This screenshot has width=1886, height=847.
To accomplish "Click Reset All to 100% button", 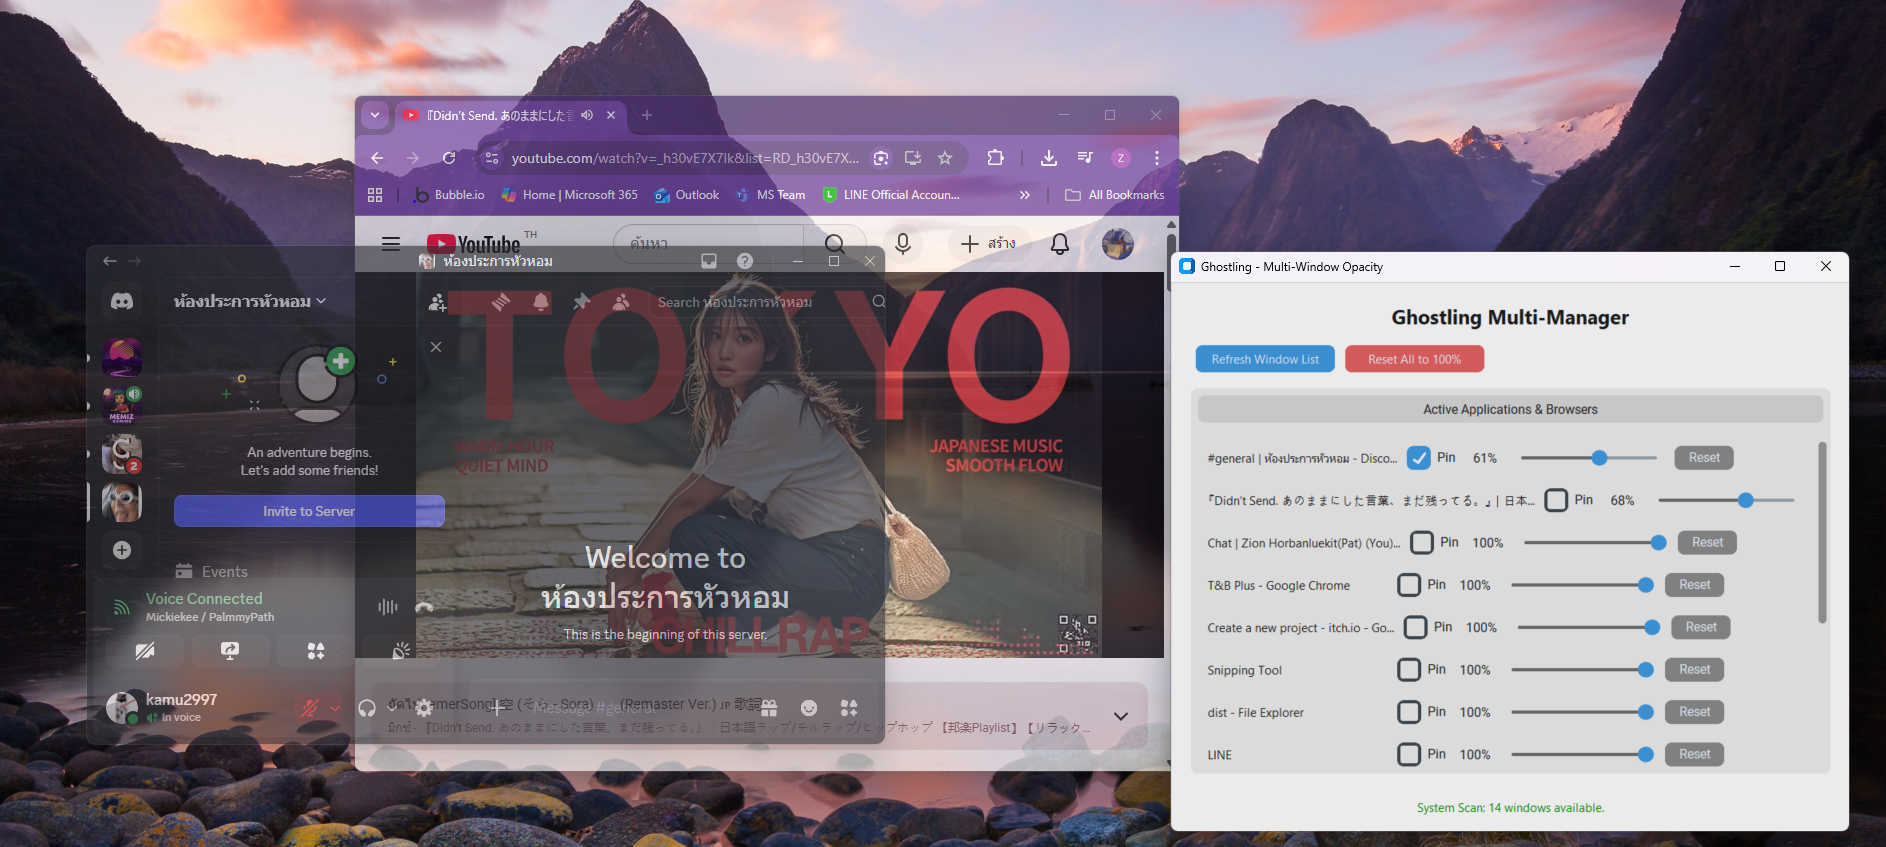I will click(1414, 359).
